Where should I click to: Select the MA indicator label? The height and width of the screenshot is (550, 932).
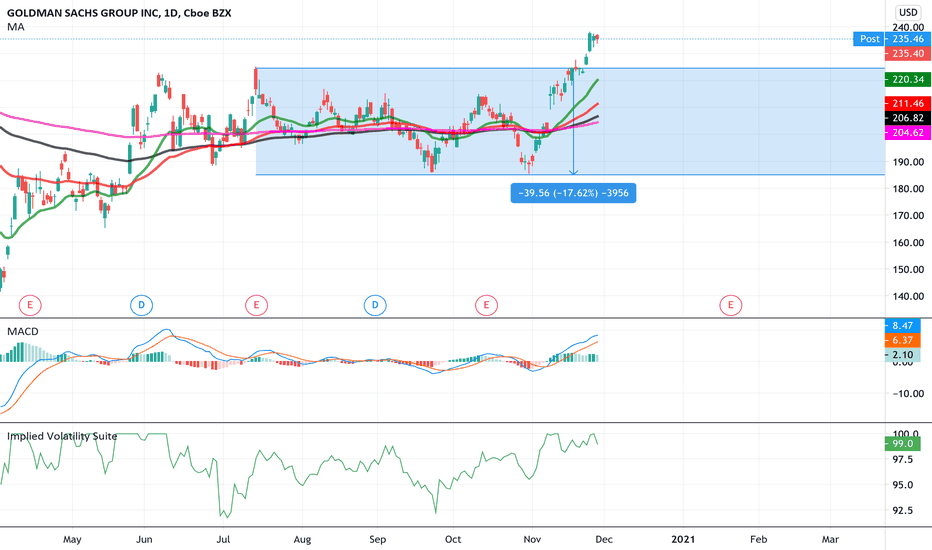click(x=16, y=27)
